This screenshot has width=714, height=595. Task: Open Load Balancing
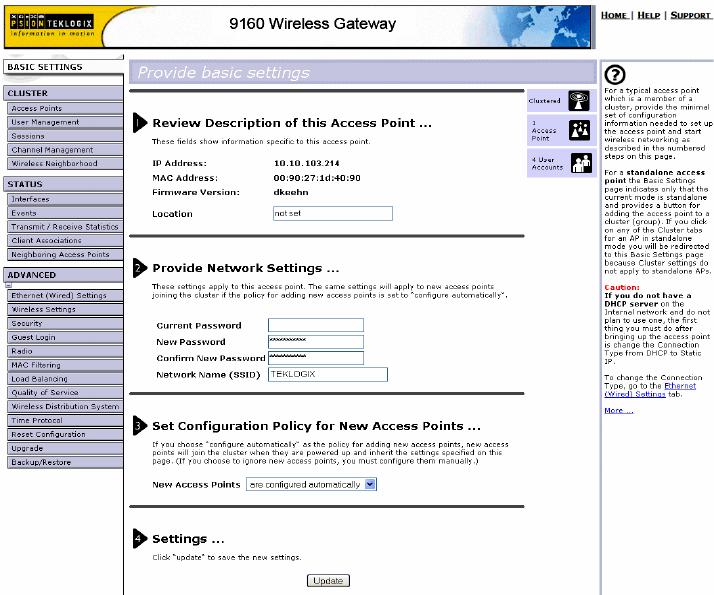click(x=65, y=379)
